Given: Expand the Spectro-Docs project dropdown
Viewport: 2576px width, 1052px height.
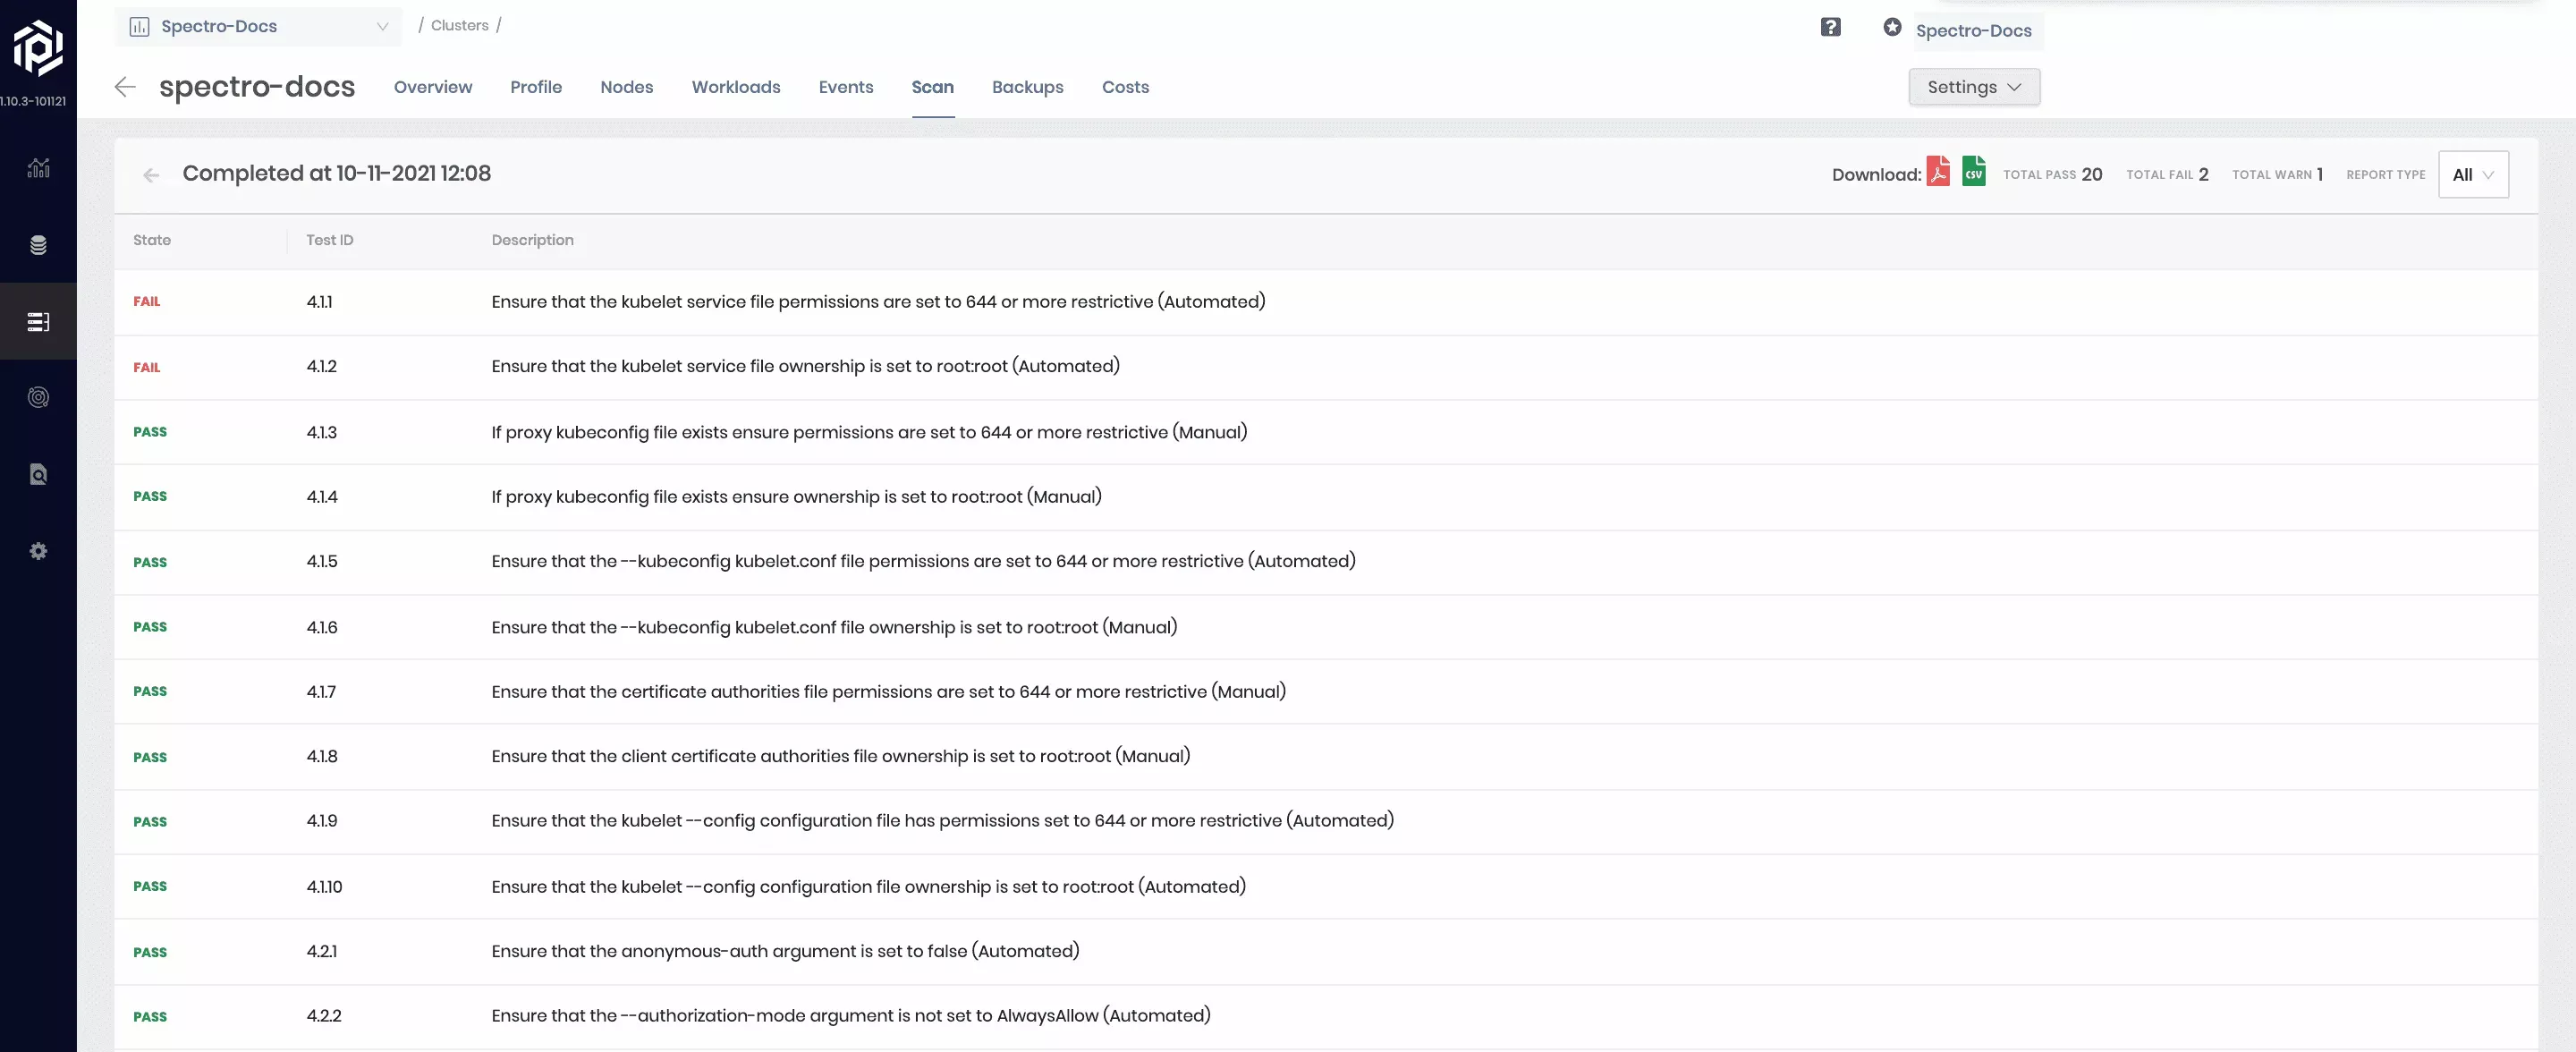Looking at the screenshot, I should [258, 27].
